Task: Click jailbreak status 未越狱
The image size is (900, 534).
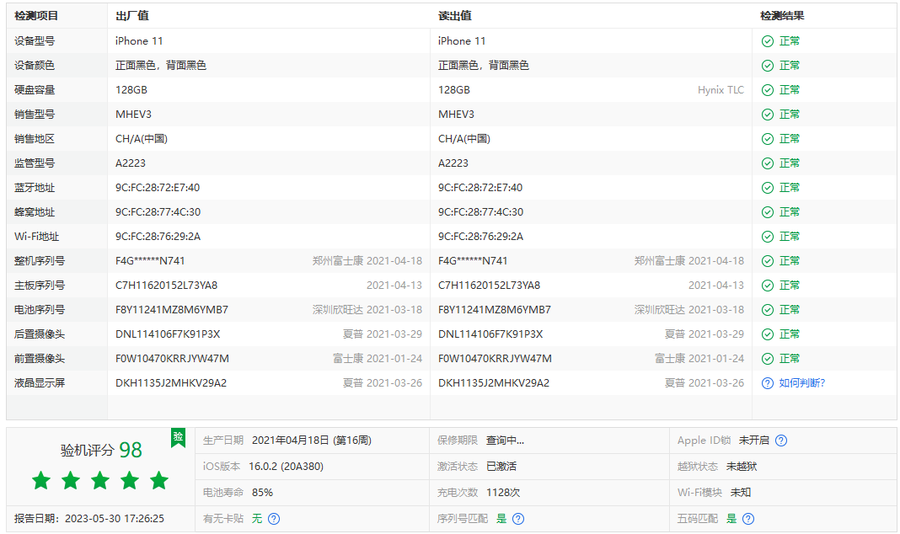Action: [x=742, y=466]
